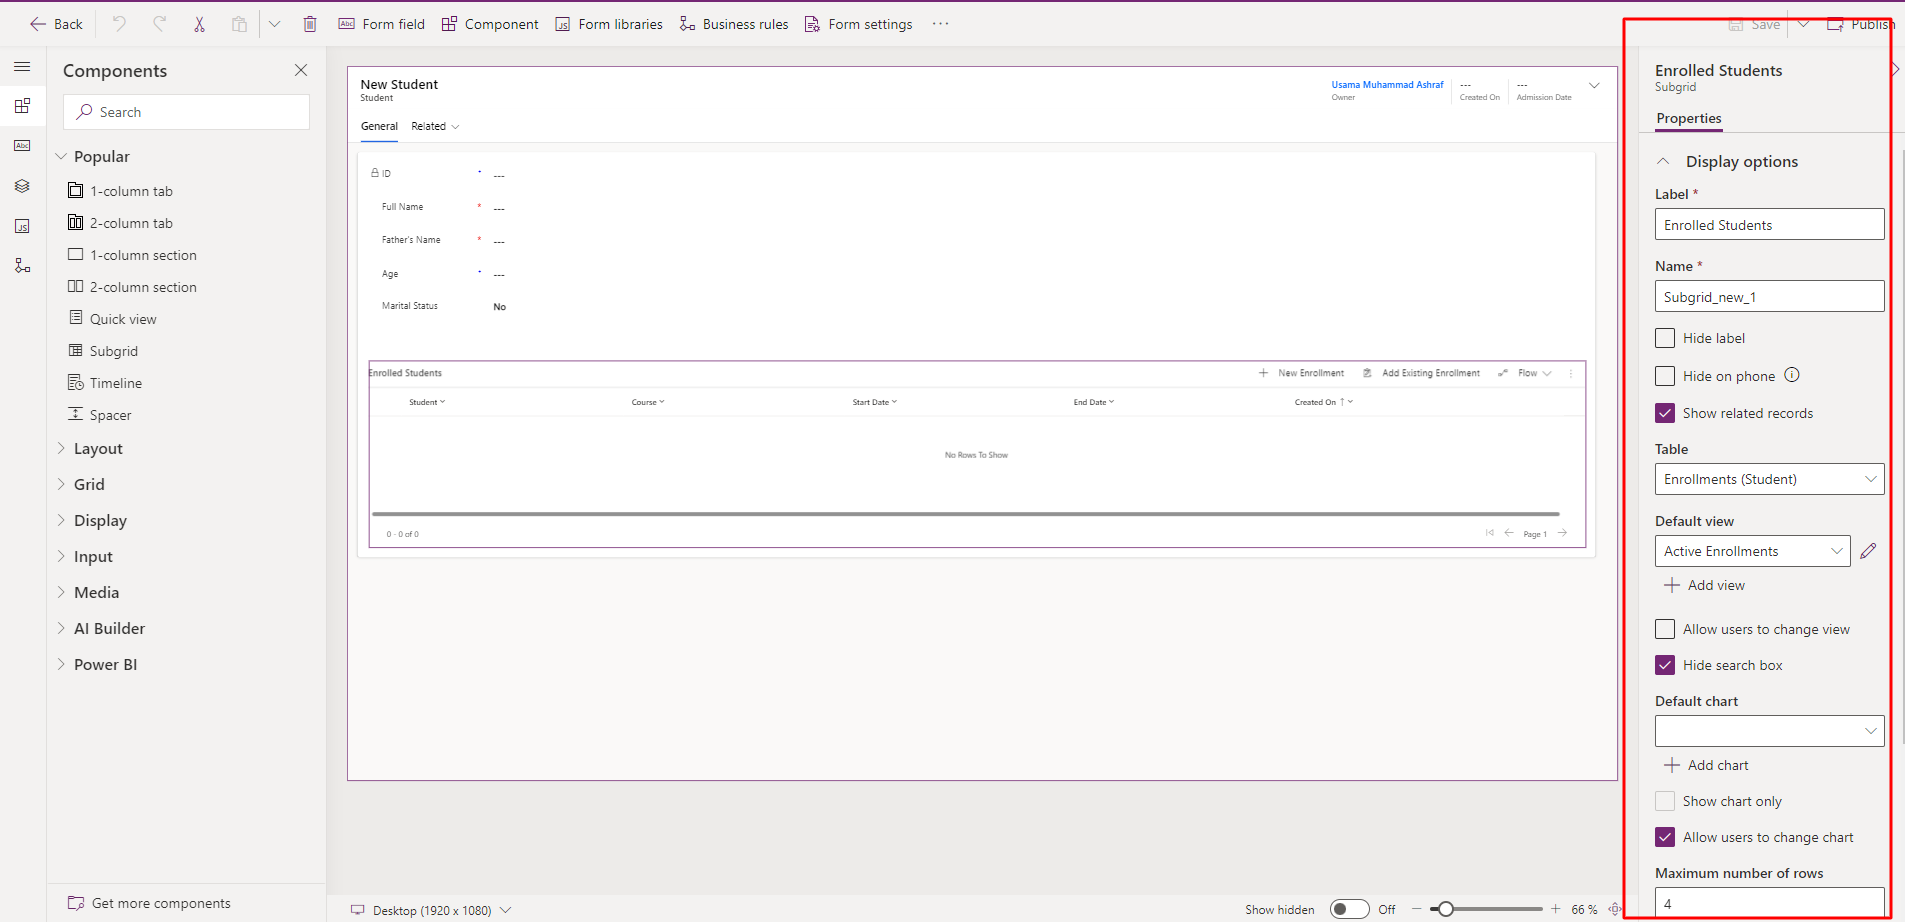Click the info icon beside Hide on phone
Image resolution: width=1905 pixels, height=922 pixels.
pyautogui.click(x=1792, y=375)
